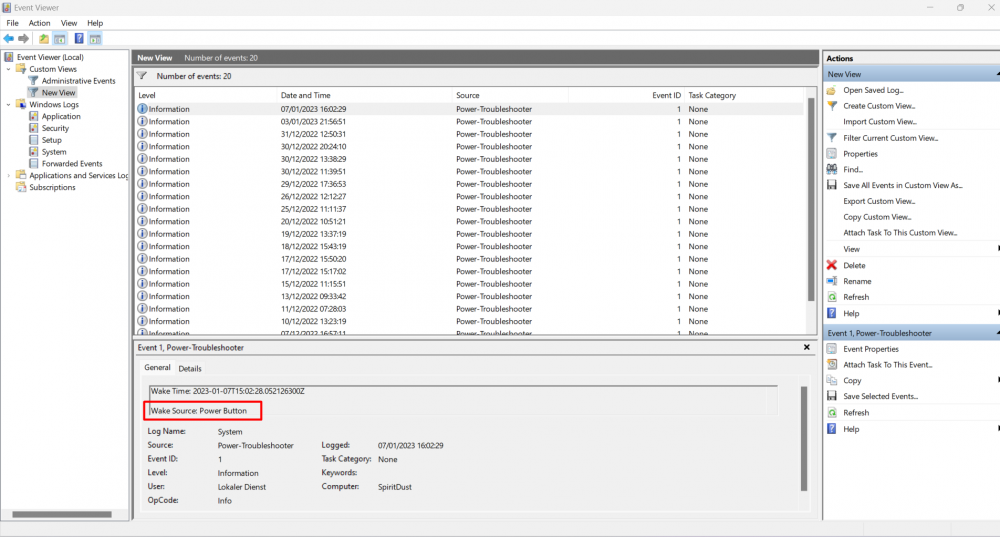Sort events by Event ID column header

coord(626,95)
